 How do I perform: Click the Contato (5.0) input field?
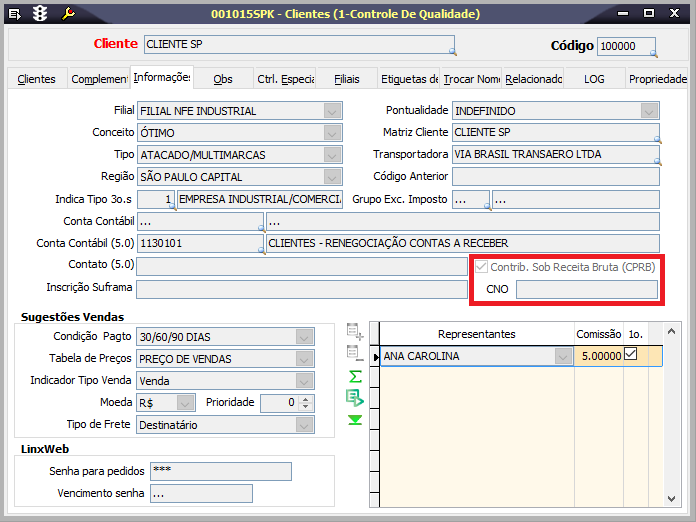click(x=302, y=266)
